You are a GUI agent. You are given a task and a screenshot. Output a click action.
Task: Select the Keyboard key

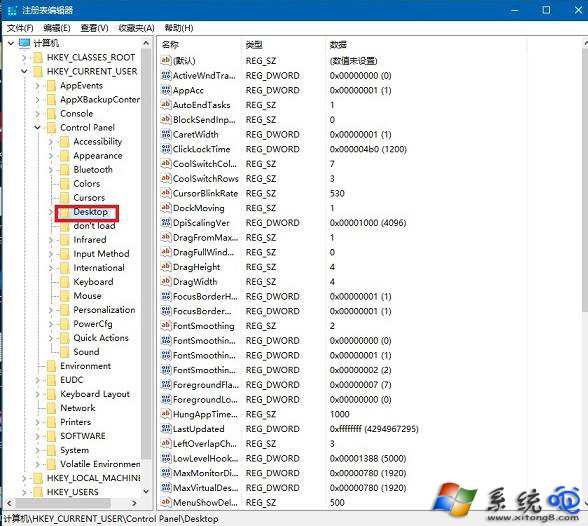pyautogui.click(x=93, y=282)
